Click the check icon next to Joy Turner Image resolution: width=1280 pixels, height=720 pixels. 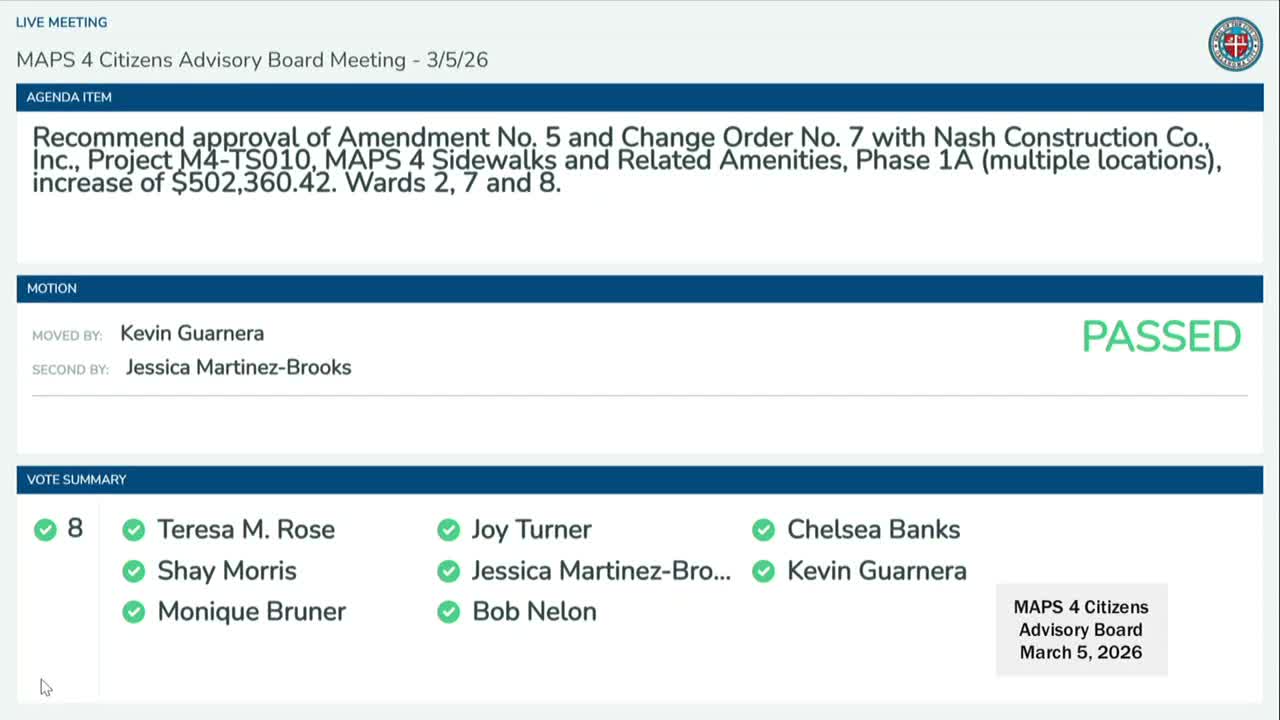coord(448,530)
